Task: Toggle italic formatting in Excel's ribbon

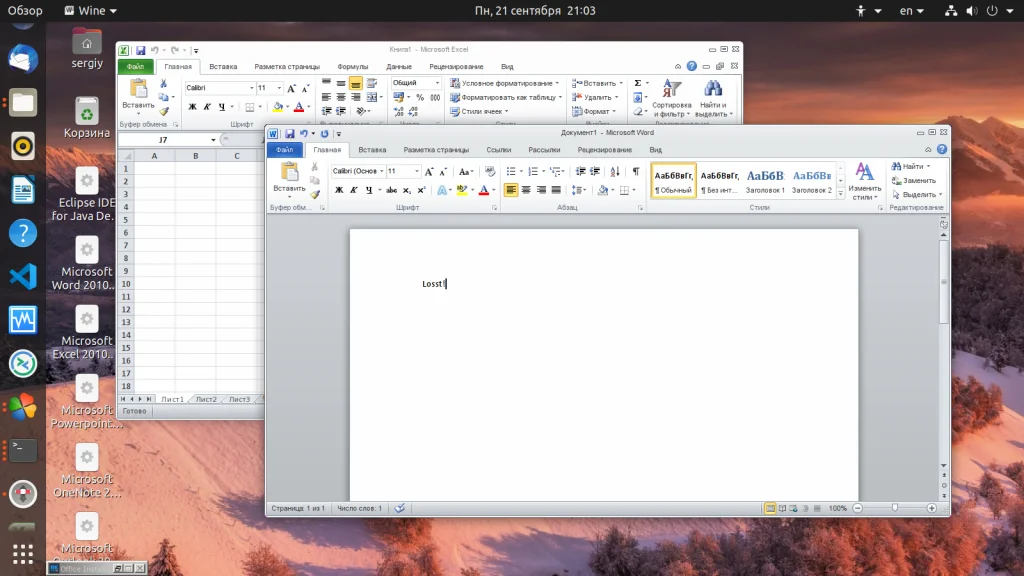Action: [207, 107]
